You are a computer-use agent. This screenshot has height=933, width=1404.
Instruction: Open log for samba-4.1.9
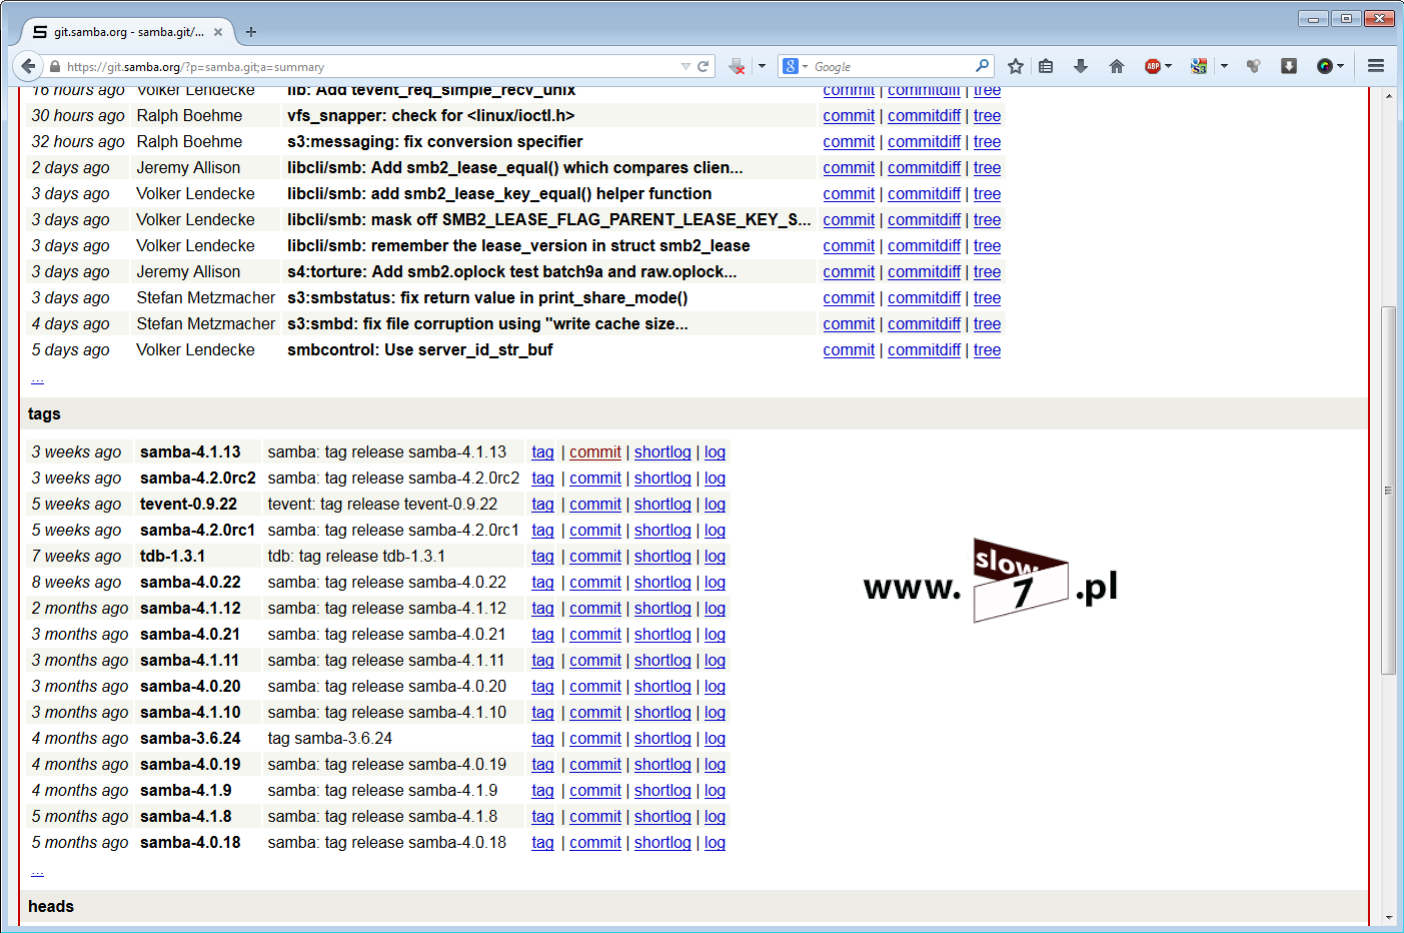coord(715,790)
